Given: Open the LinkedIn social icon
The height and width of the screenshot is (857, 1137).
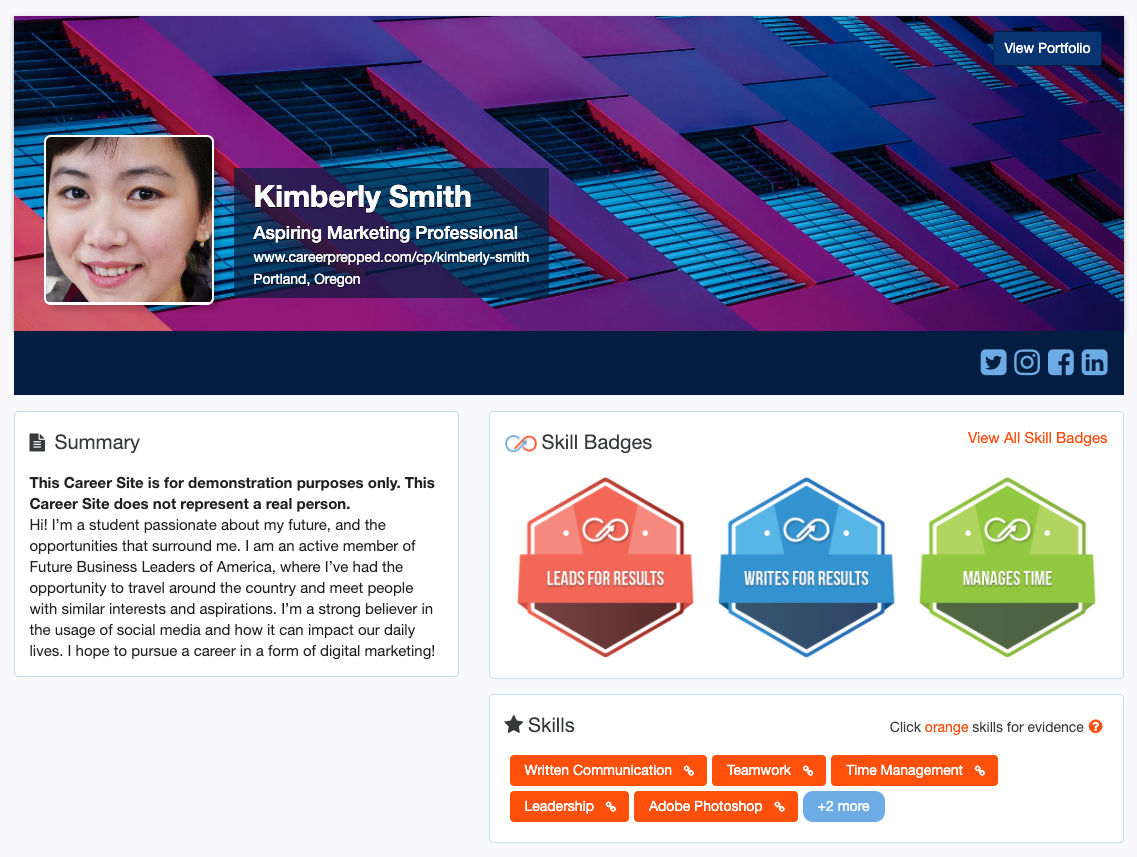Looking at the screenshot, I should click(1095, 362).
